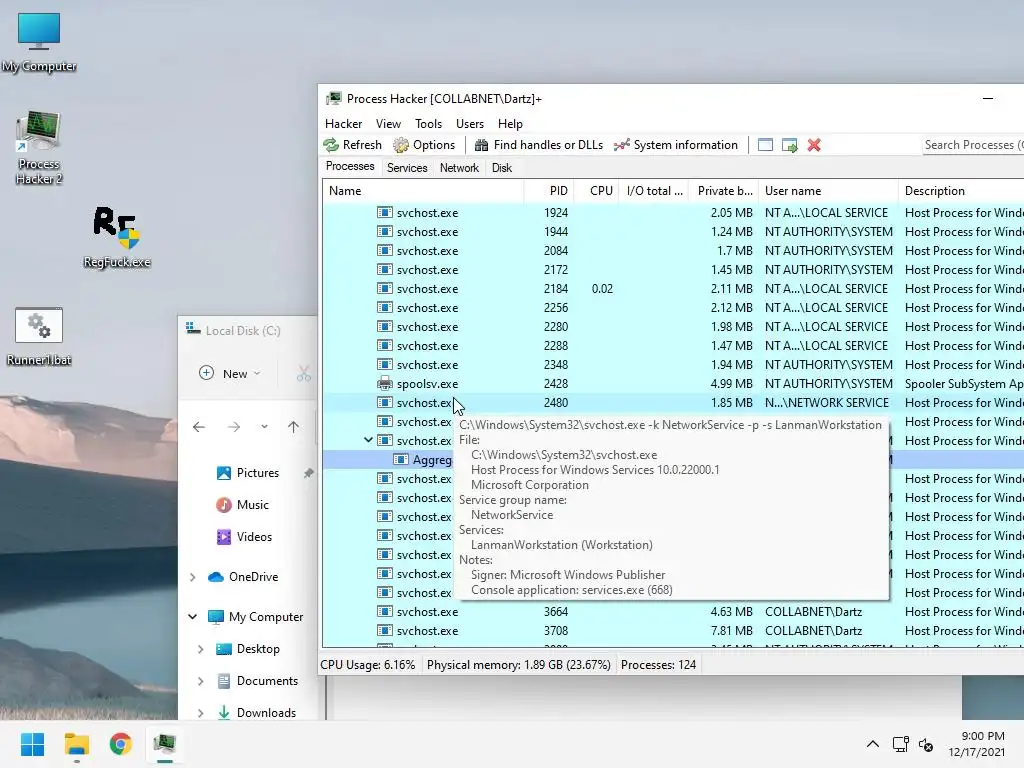This screenshot has width=1024, height=768.
Task: Go back in Local Disk Explorer window
Action: [199, 427]
